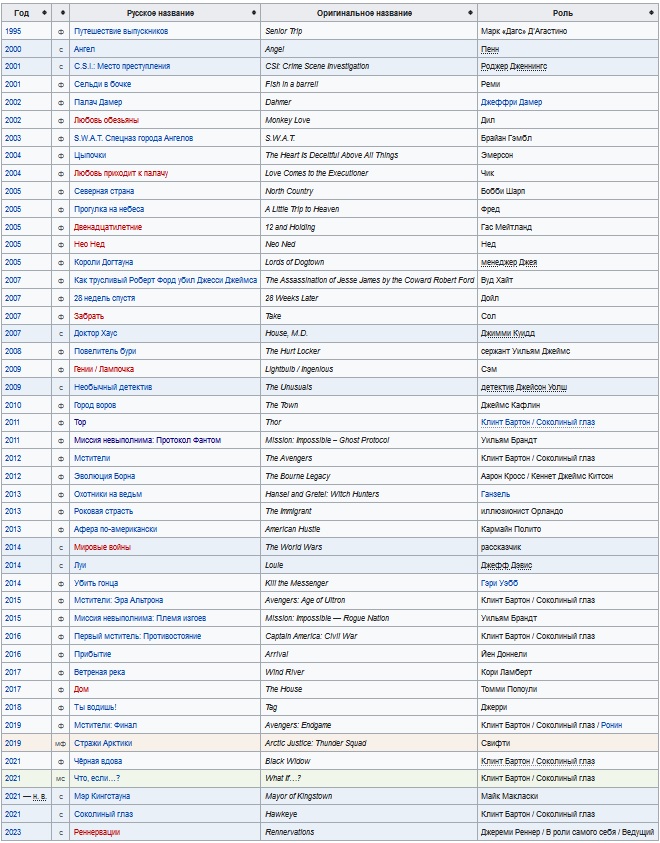Open Прибытие film link
660x843 pixels.
pos(92,654)
